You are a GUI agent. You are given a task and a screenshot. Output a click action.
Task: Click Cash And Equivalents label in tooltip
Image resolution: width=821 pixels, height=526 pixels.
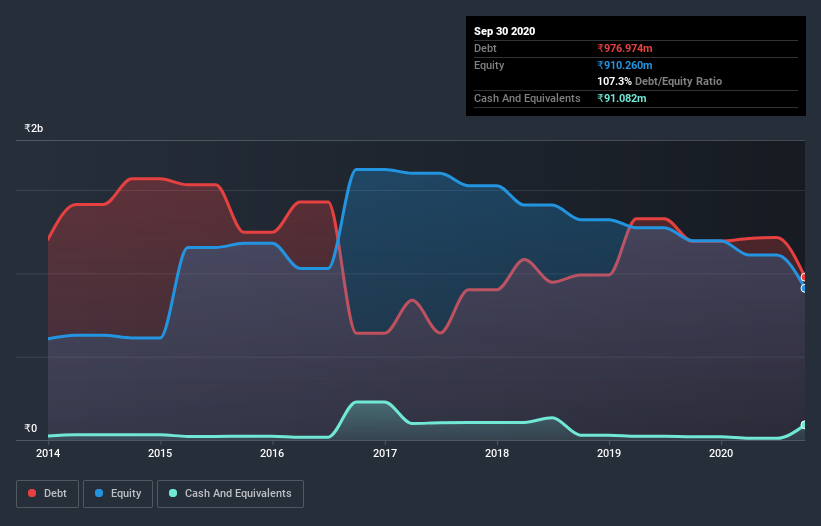tap(527, 98)
